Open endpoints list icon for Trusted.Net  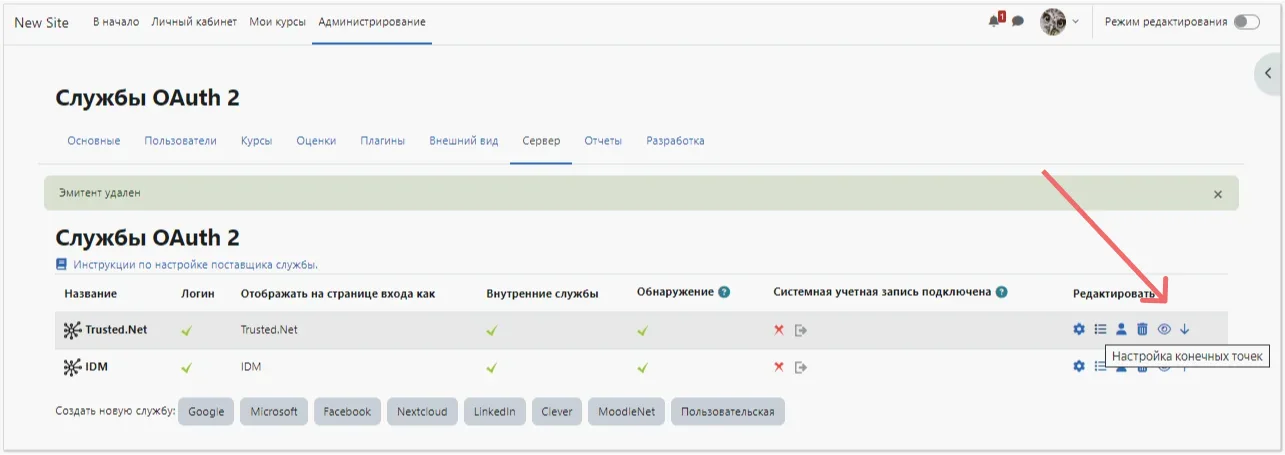[1100, 329]
